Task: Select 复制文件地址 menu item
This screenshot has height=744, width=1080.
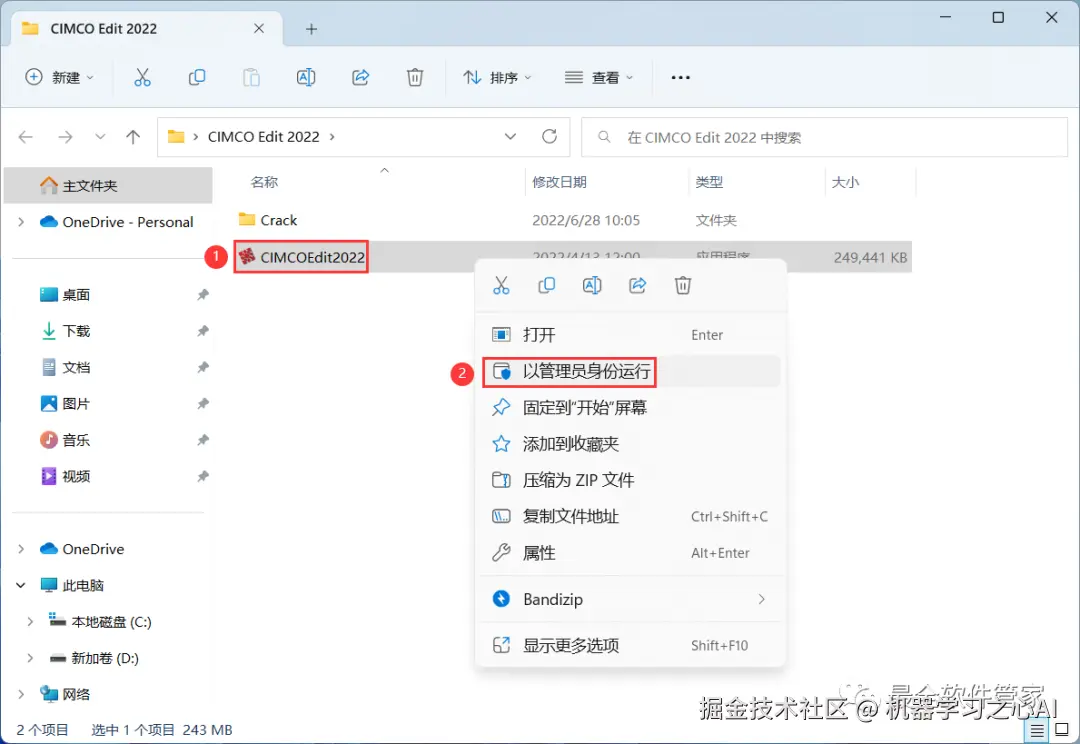Action: click(630, 517)
